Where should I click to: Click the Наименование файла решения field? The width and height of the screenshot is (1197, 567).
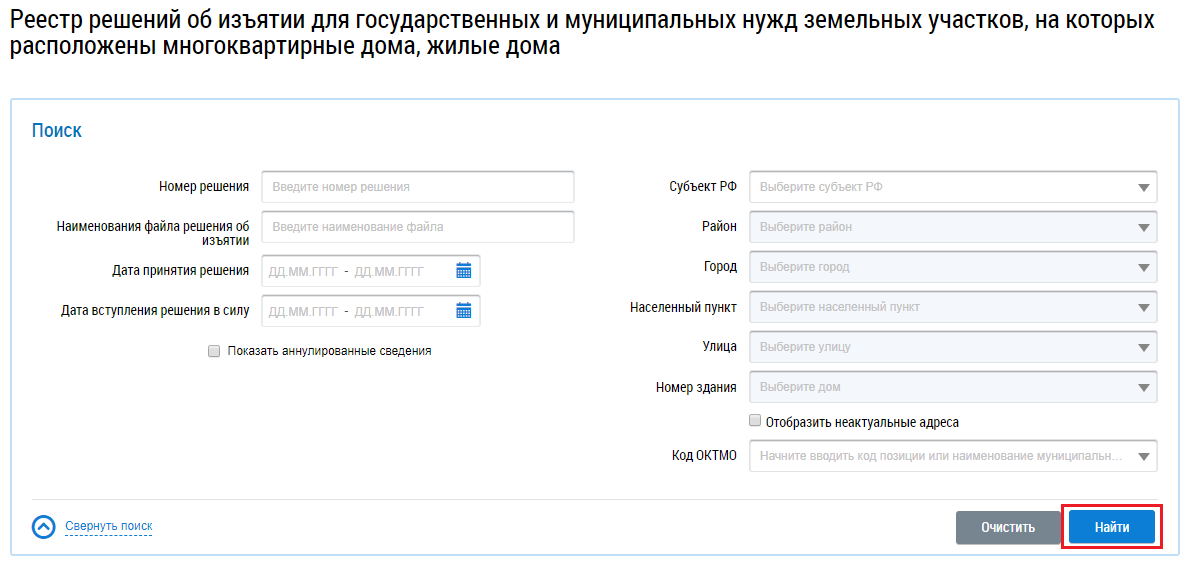(x=417, y=227)
